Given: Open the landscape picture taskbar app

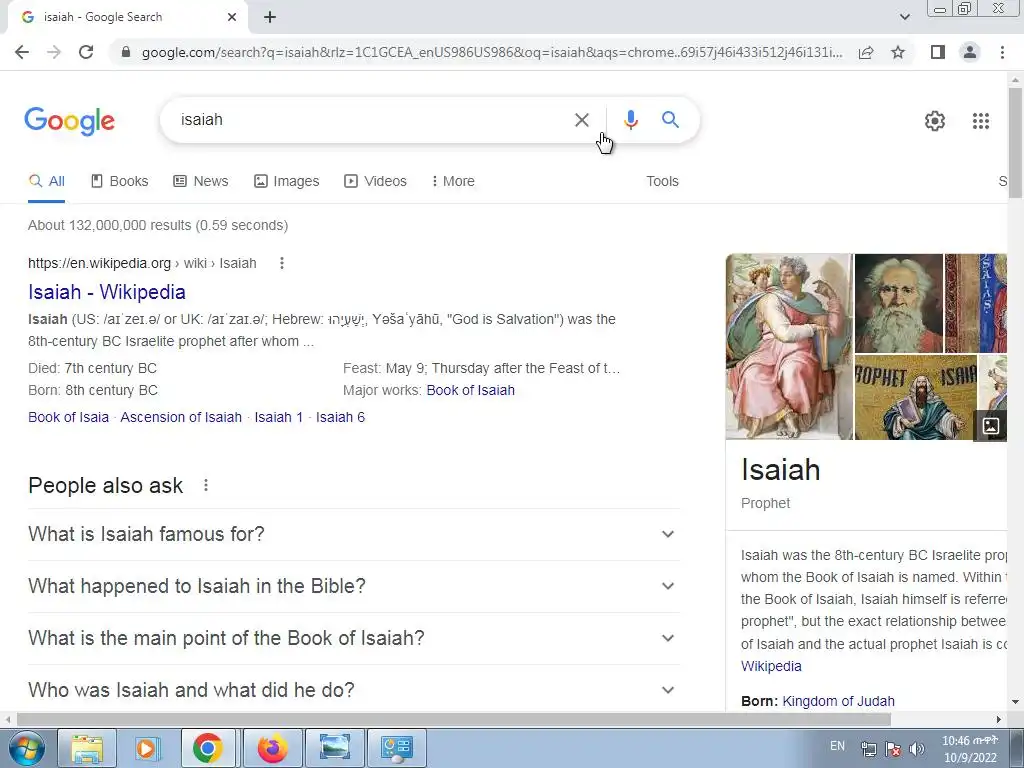Looking at the screenshot, I should tap(334, 748).
